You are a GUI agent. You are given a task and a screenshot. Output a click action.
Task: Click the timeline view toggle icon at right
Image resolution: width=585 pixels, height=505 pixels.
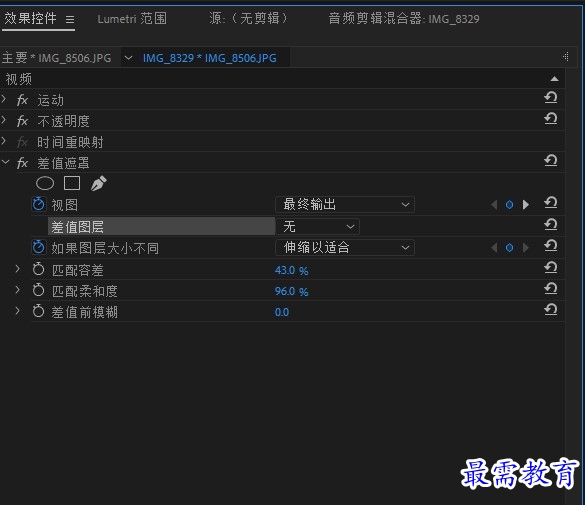click(566, 57)
